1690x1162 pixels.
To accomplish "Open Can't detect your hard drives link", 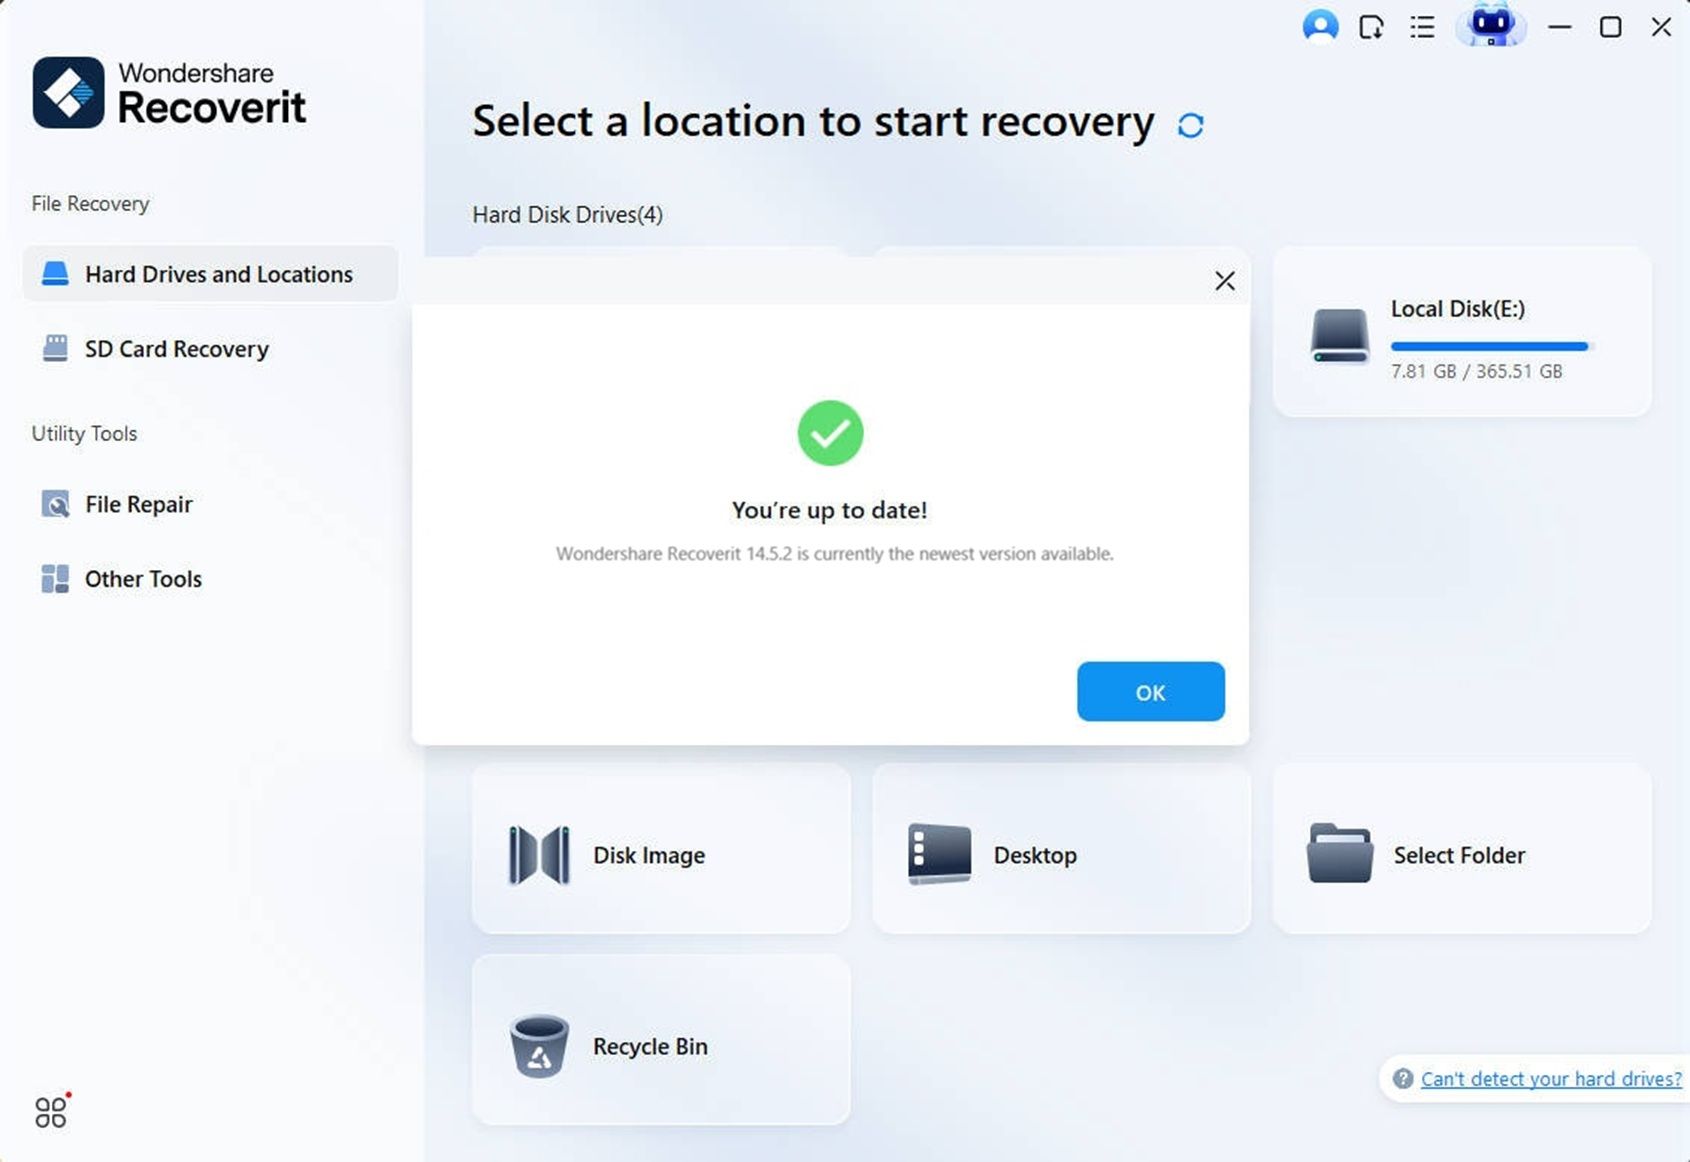I will 1551,1079.
